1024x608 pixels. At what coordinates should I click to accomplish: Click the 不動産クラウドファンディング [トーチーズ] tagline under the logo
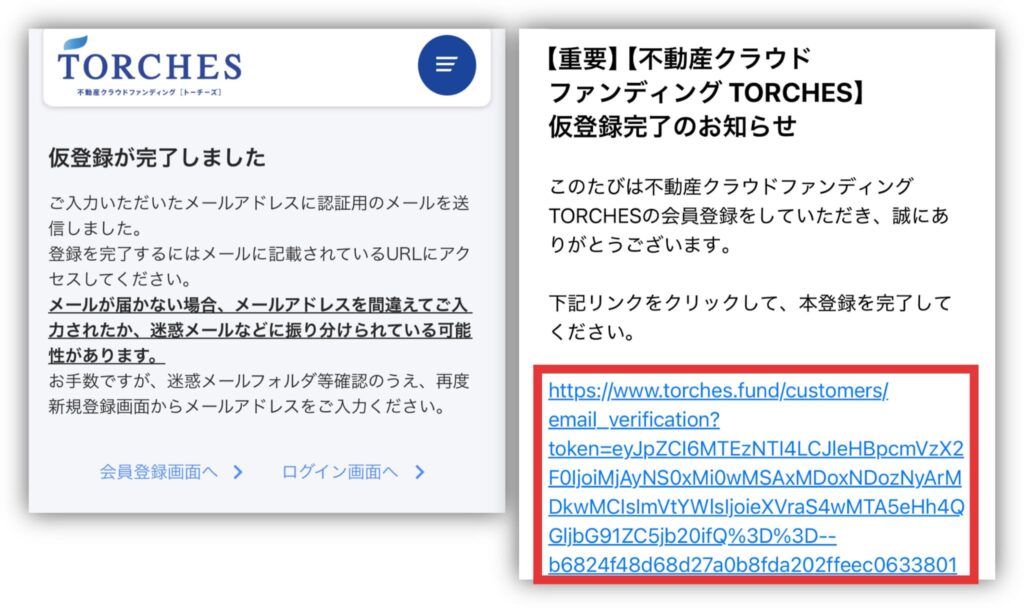tap(150, 92)
